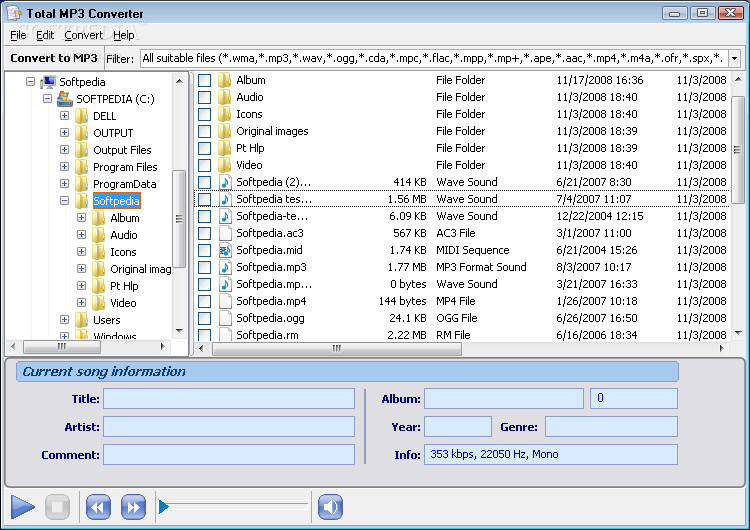Viewport: 750px width, 530px height.
Task: Click the Softpedia.mp4 file icon
Action: 225,301
